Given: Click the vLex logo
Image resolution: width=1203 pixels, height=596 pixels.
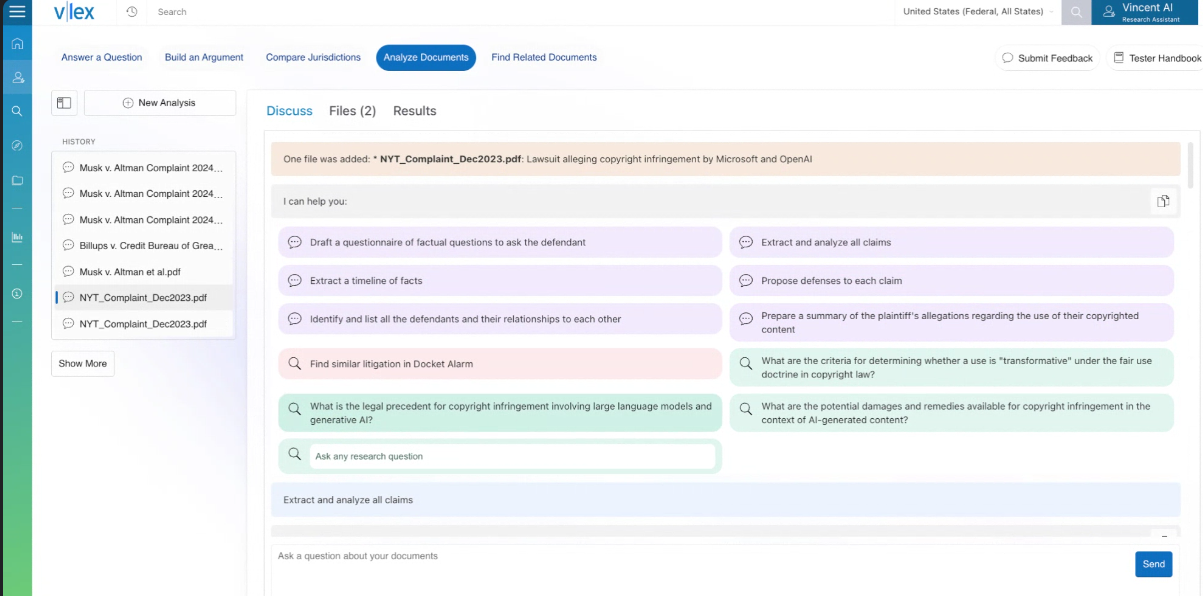Looking at the screenshot, I should (74, 12).
